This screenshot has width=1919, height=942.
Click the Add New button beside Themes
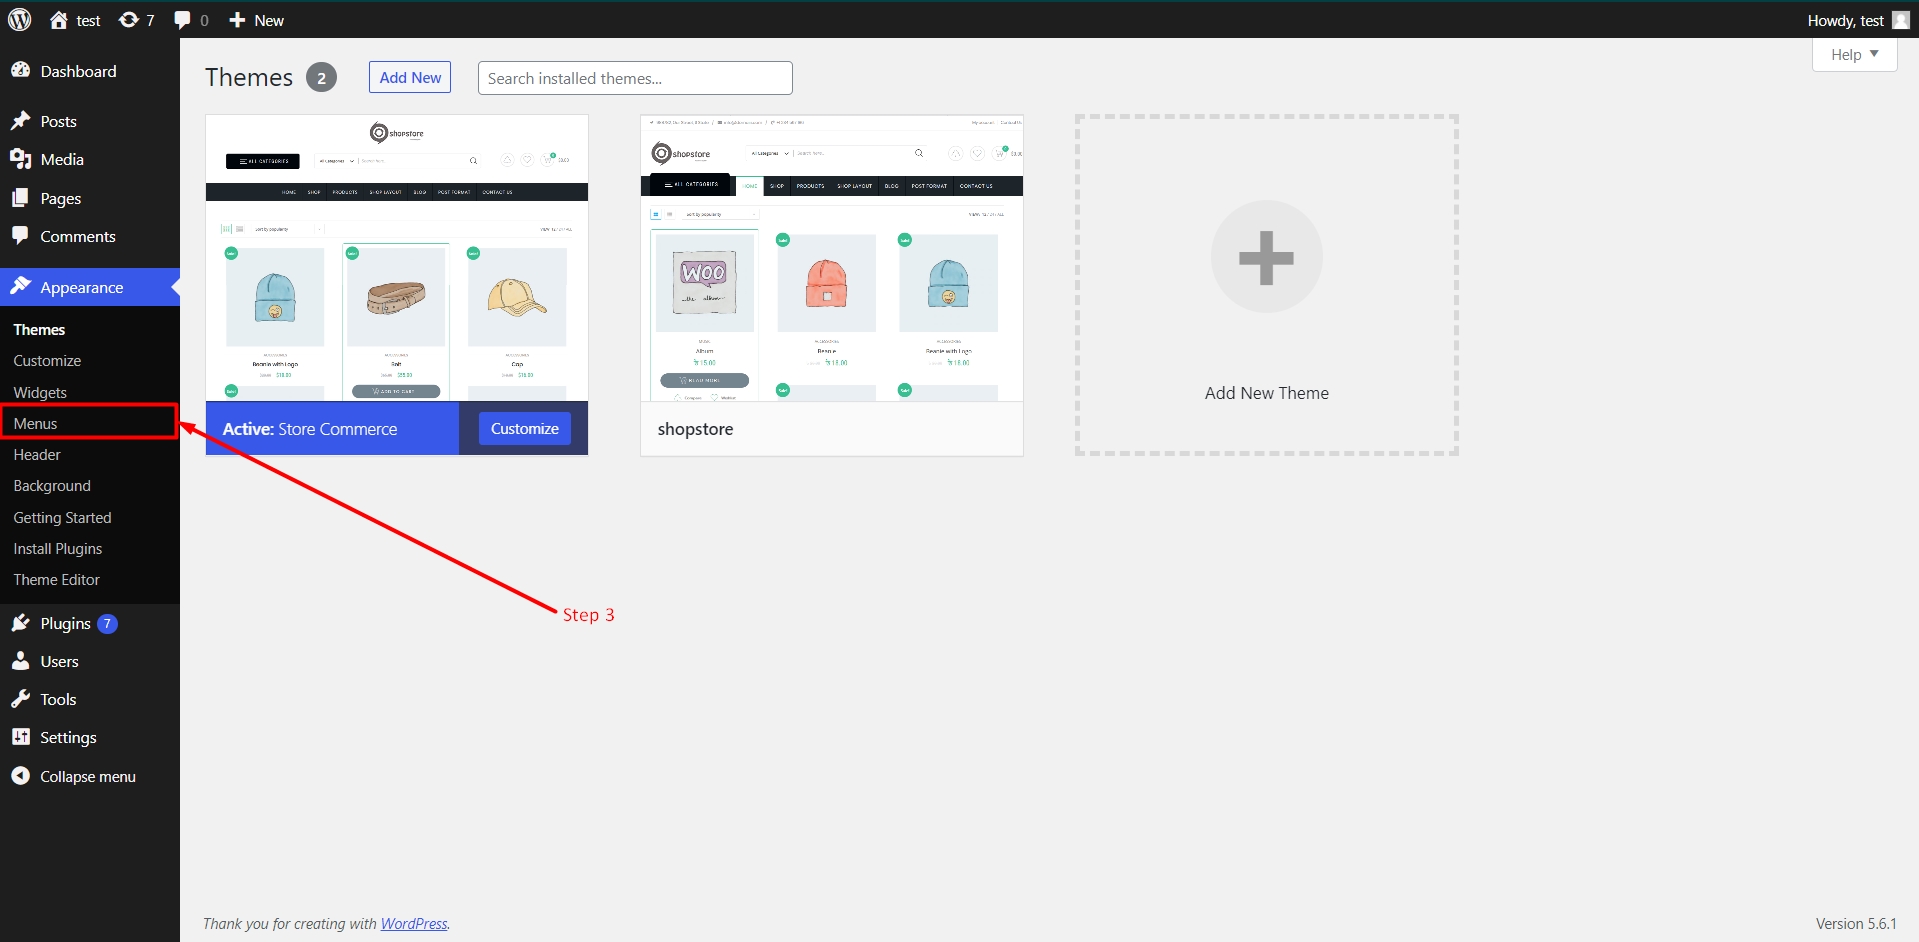[410, 77]
